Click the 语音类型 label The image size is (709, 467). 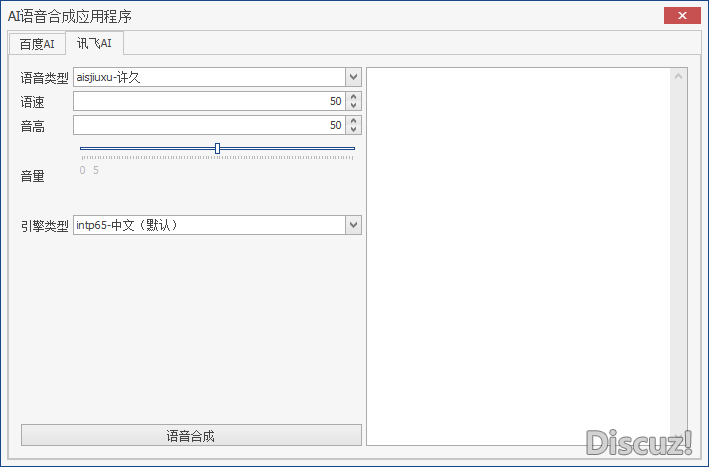click(44, 78)
